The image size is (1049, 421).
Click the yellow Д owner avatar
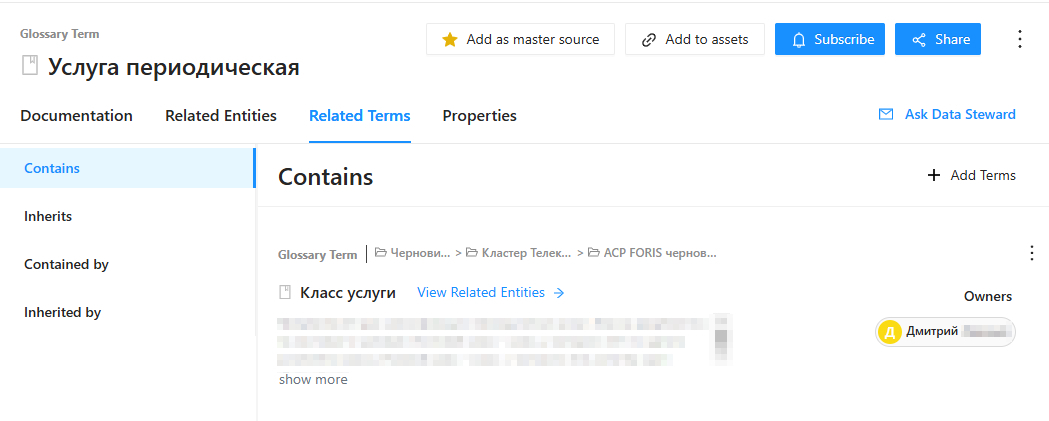pyautogui.click(x=889, y=332)
